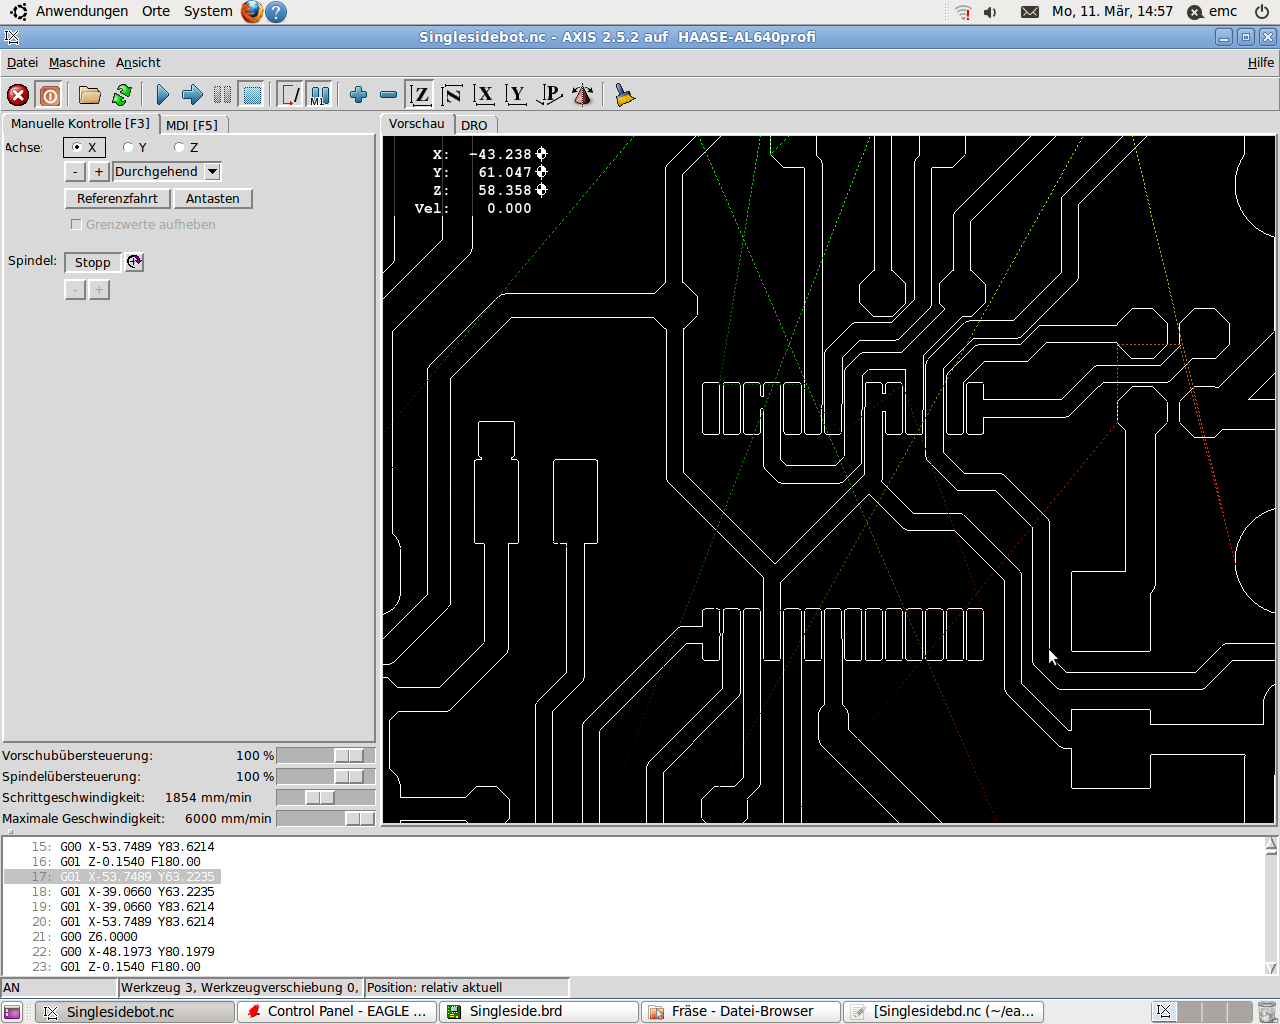Select the Y axis radio button

pos(128,148)
